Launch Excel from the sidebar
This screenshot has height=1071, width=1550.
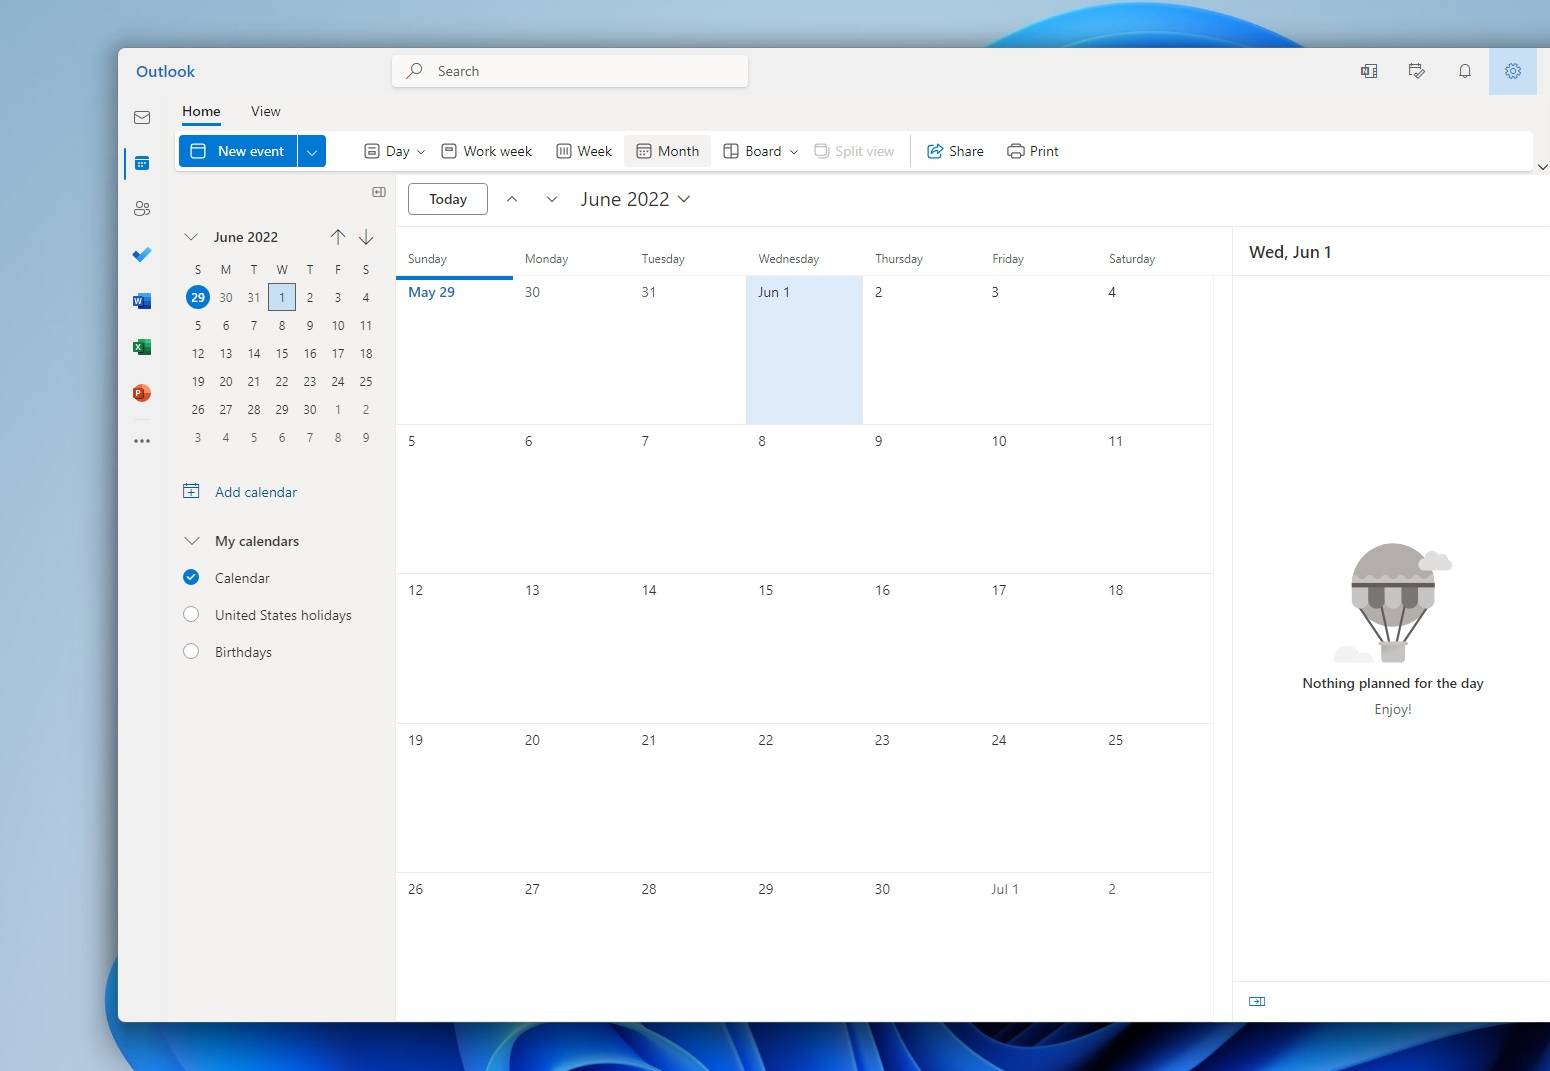pos(141,346)
